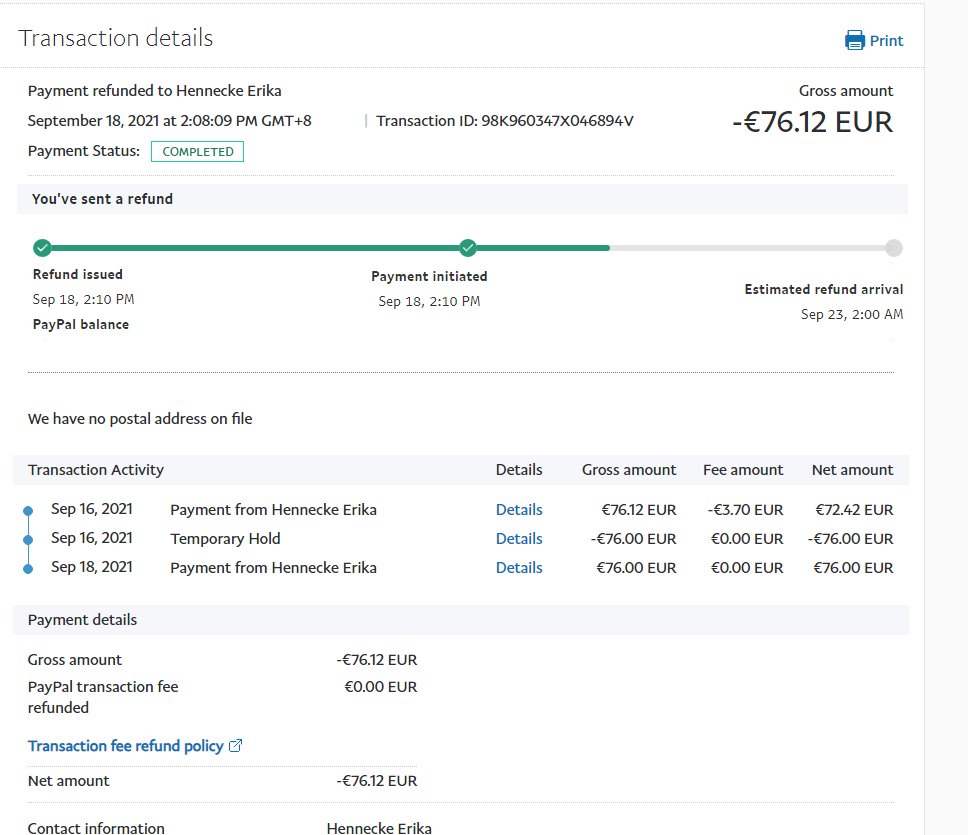Click the timeline dot for Temporary Hold

(x=28, y=540)
